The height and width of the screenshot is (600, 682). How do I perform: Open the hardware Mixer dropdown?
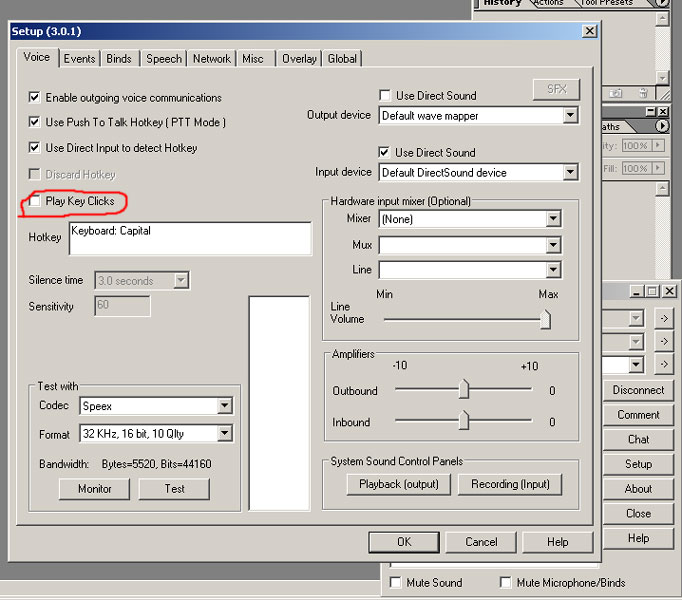[x=552, y=219]
